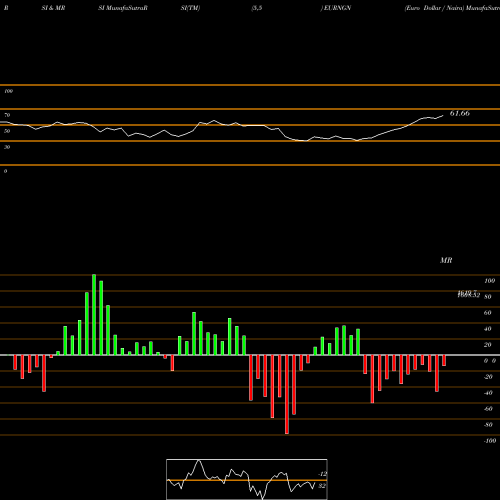Select the EURNGN symbol text in header
The height and width of the screenshot is (500, 500).
pyautogui.click(x=337, y=8)
